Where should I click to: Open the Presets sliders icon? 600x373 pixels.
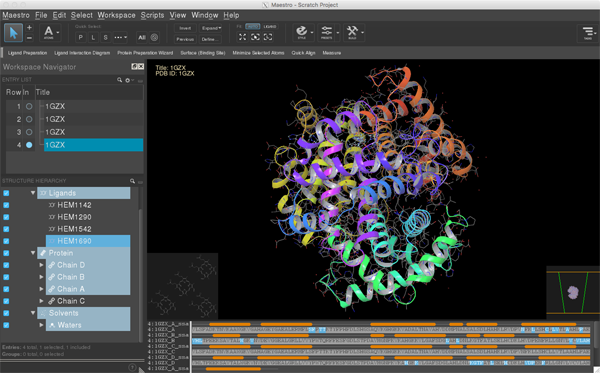tap(326, 32)
